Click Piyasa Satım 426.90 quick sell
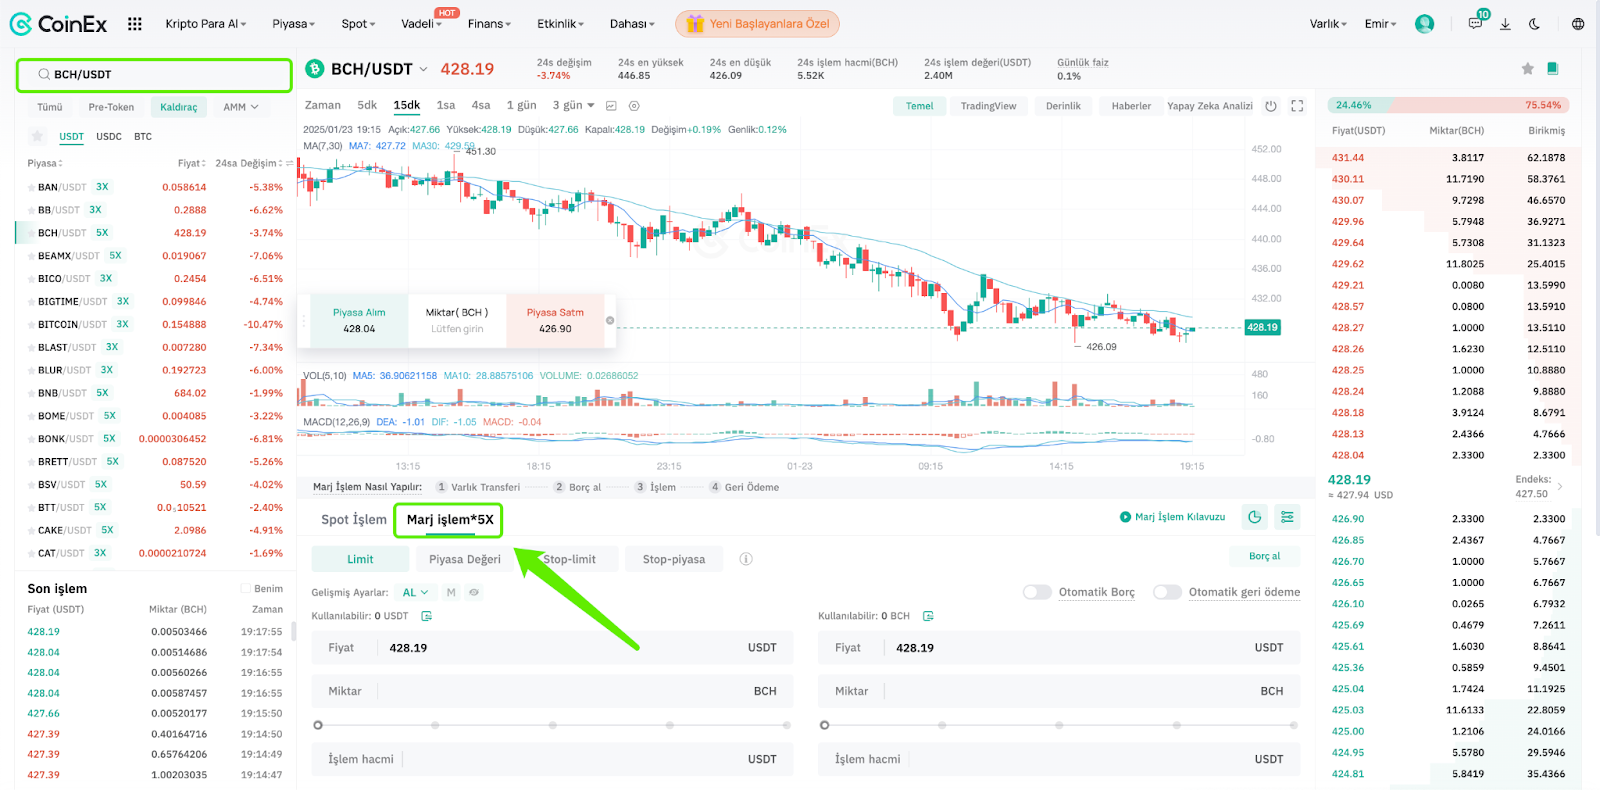Image resolution: width=1600 pixels, height=790 pixels. pyautogui.click(x=555, y=320)
